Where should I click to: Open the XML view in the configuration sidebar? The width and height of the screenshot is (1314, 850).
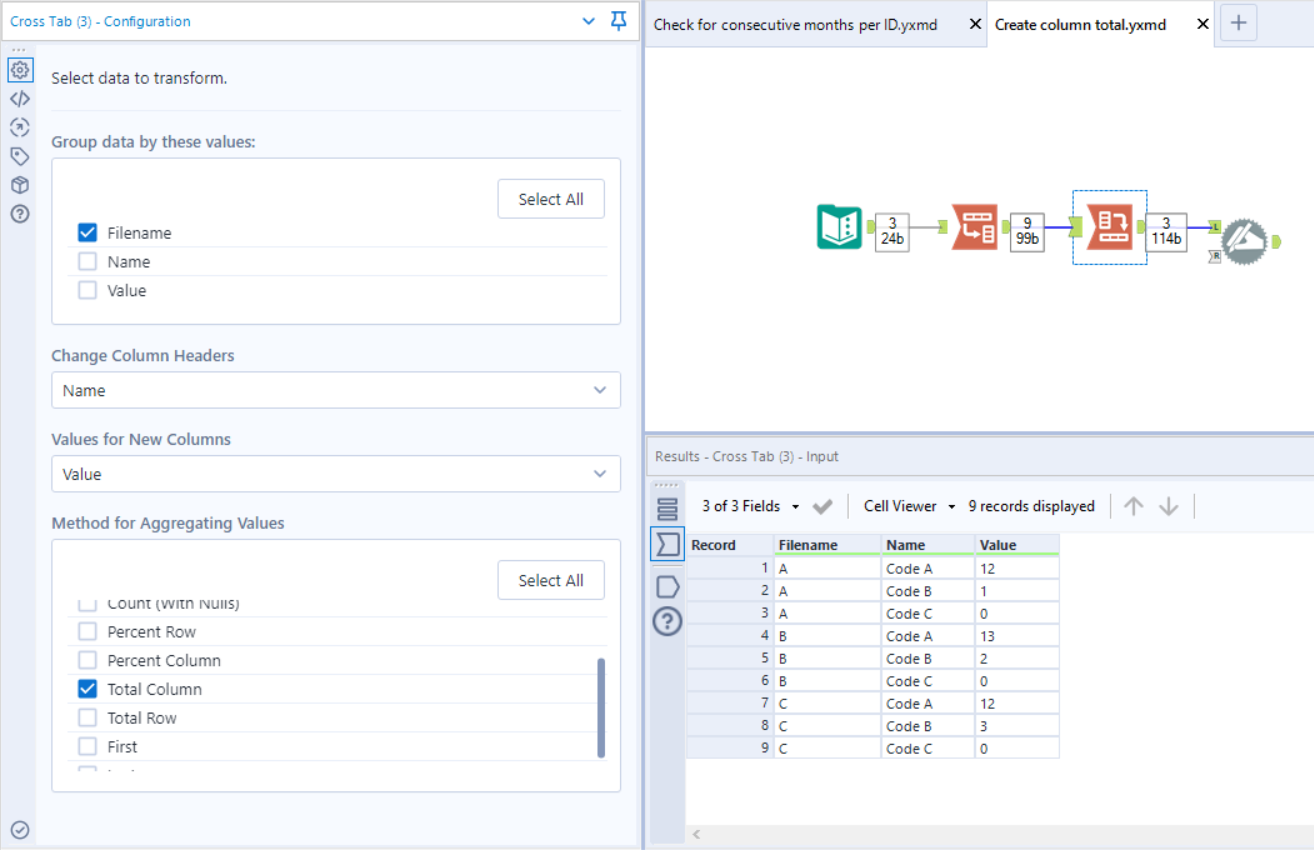click(20, 98)
